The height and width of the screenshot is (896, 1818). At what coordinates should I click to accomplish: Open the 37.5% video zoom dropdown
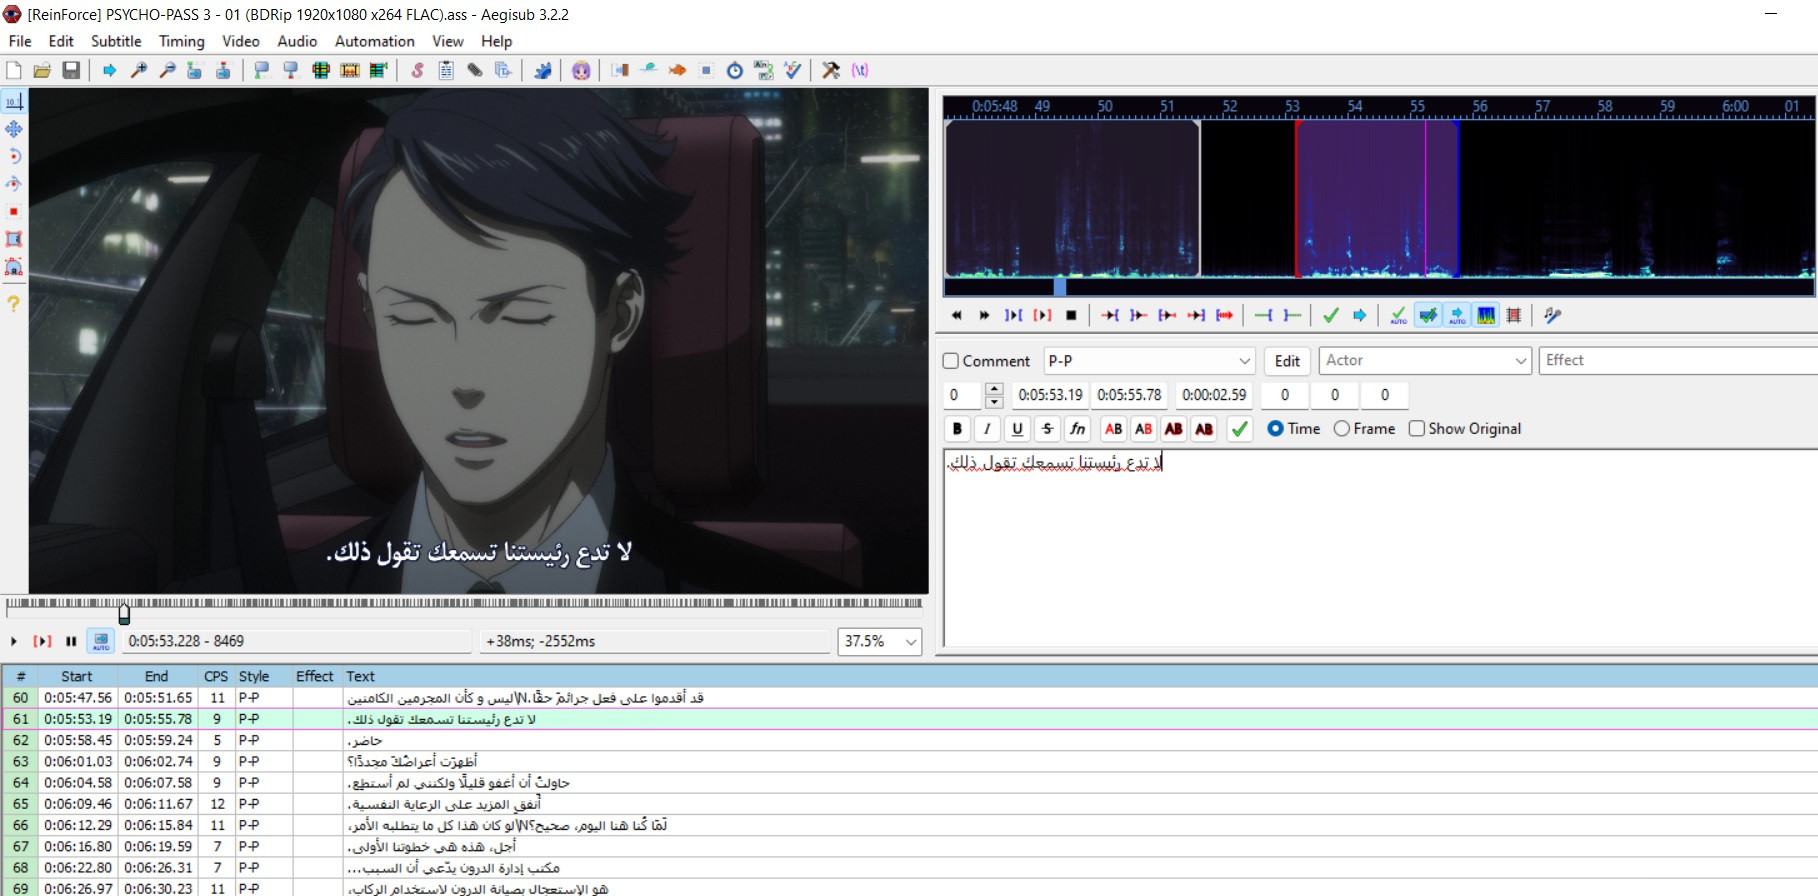pos(911,642)
